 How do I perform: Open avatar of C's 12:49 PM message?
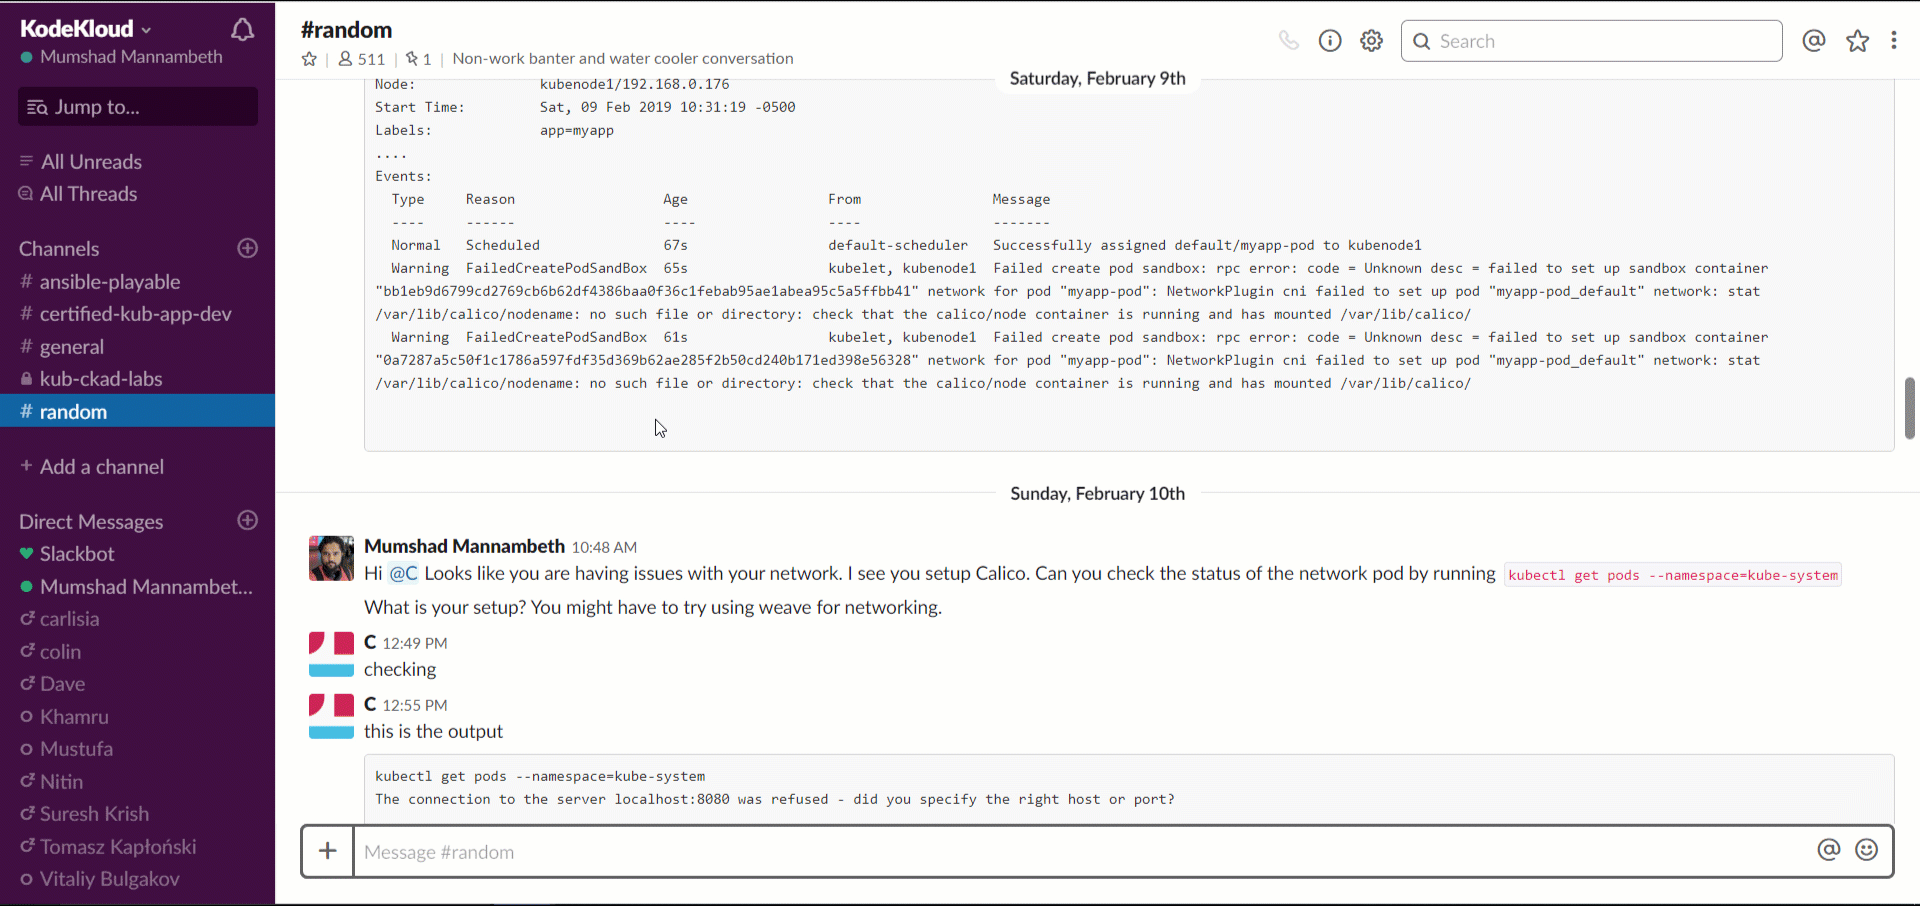(x=331, y=655)
